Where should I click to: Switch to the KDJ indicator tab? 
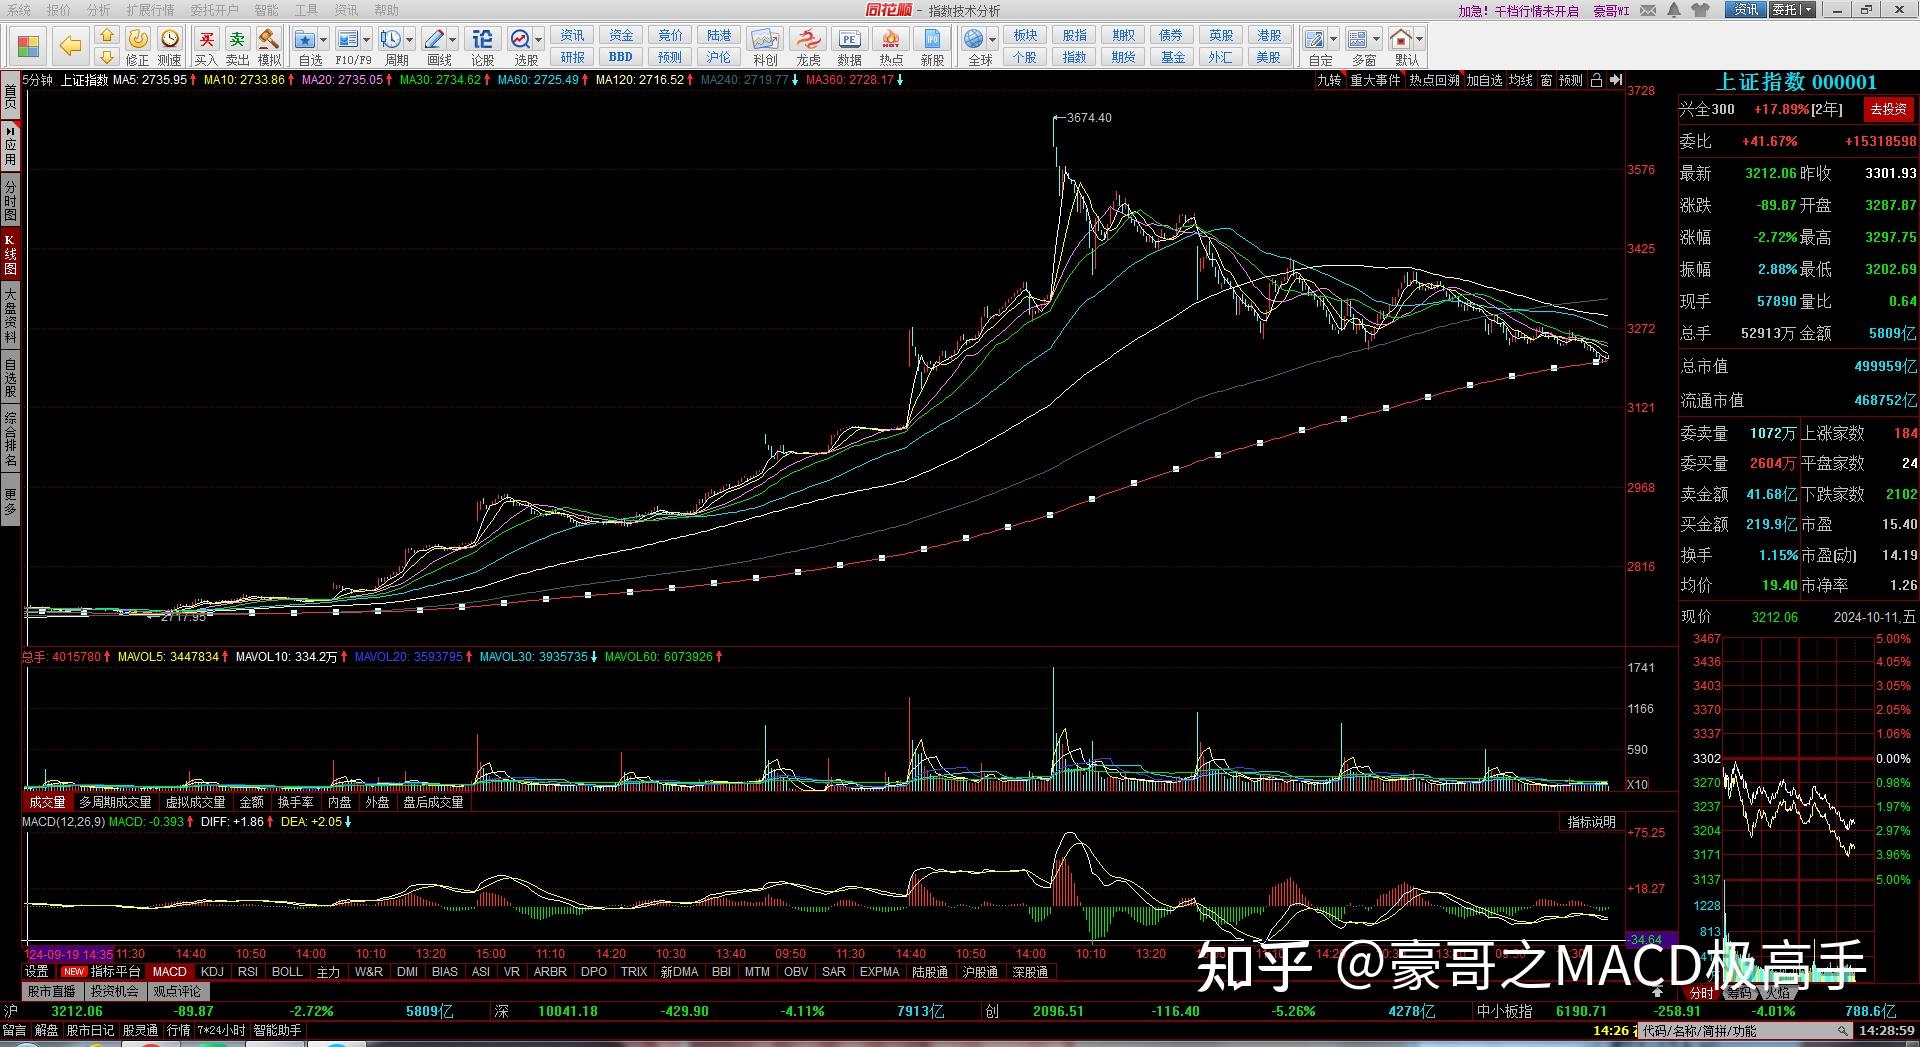pos(212,971)
